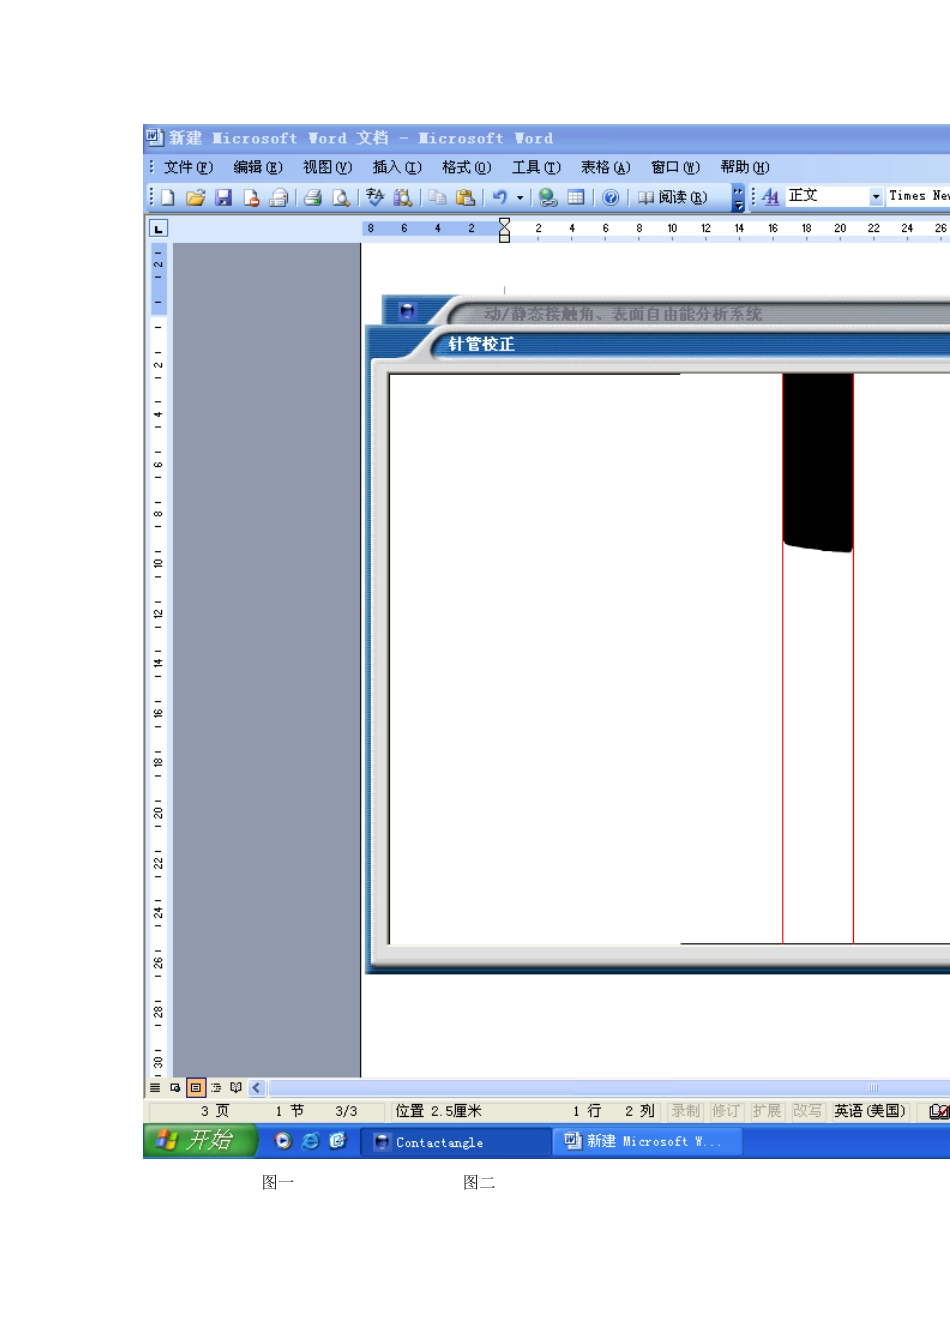The image size is (950, 1344).
Task: Click the Contactangle app icon in embedded window
Action: [407, 311]
